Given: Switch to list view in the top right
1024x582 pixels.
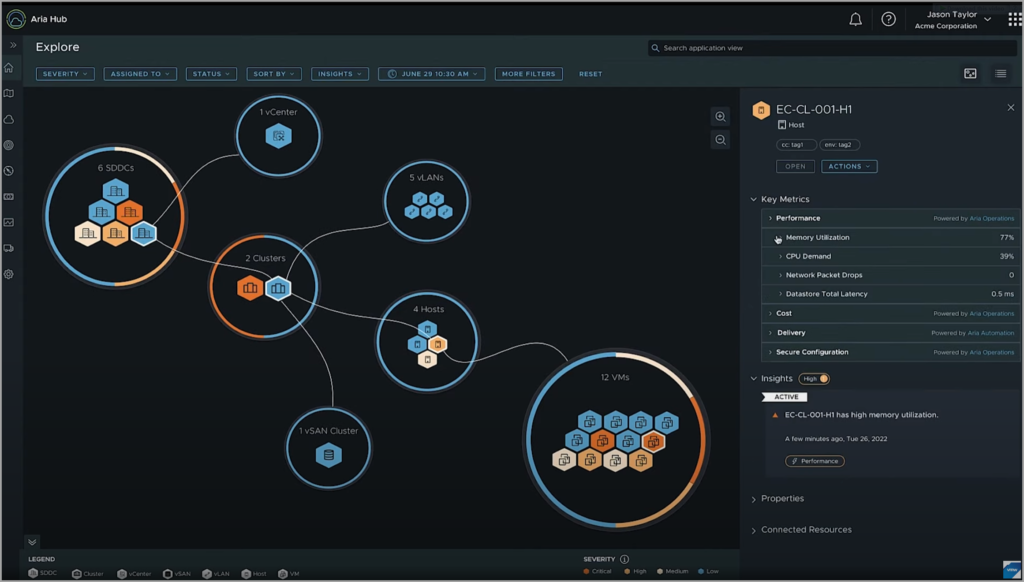Looking at the screenshot, I should tap(1000, 73).
